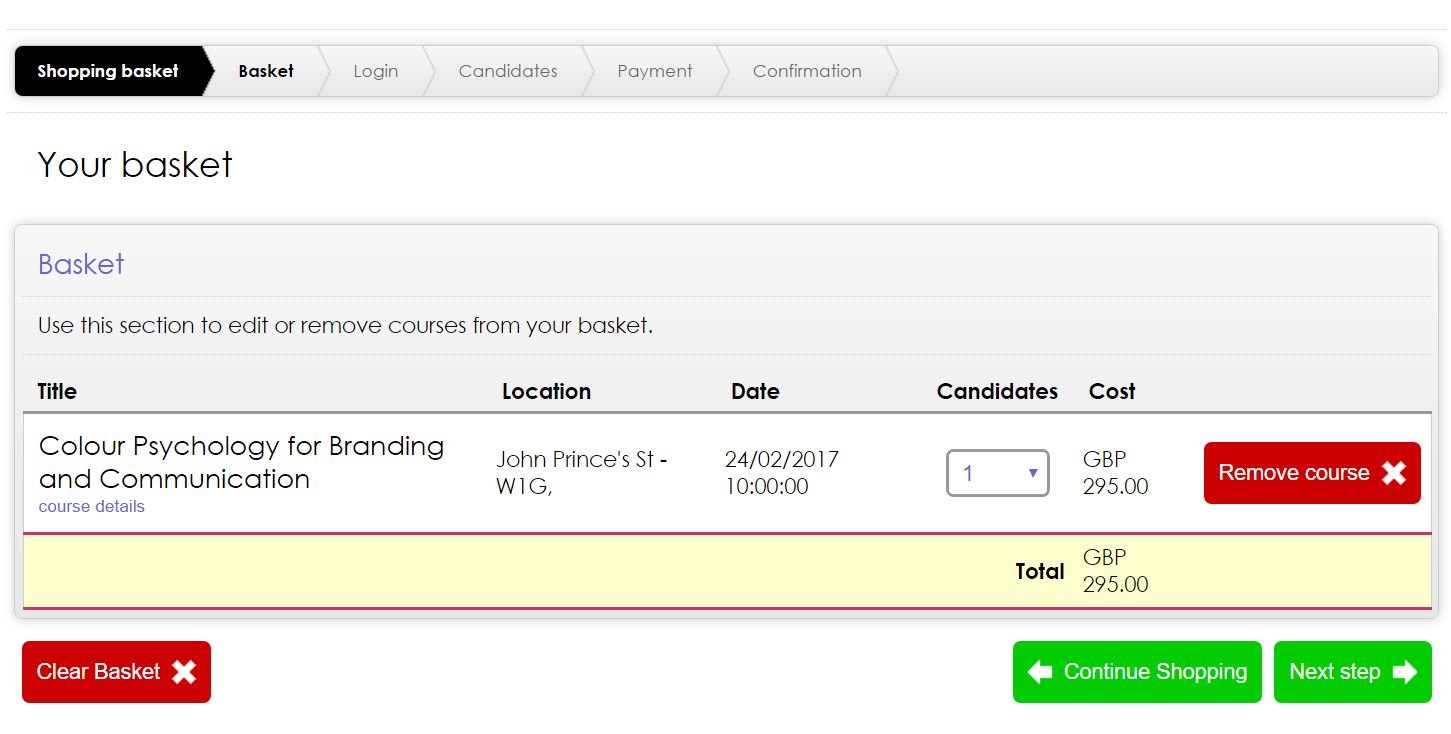This screenshot has width=1451, height=734.
Task: Click the right arrow icon on Next step
Action: click(1405, 672)
